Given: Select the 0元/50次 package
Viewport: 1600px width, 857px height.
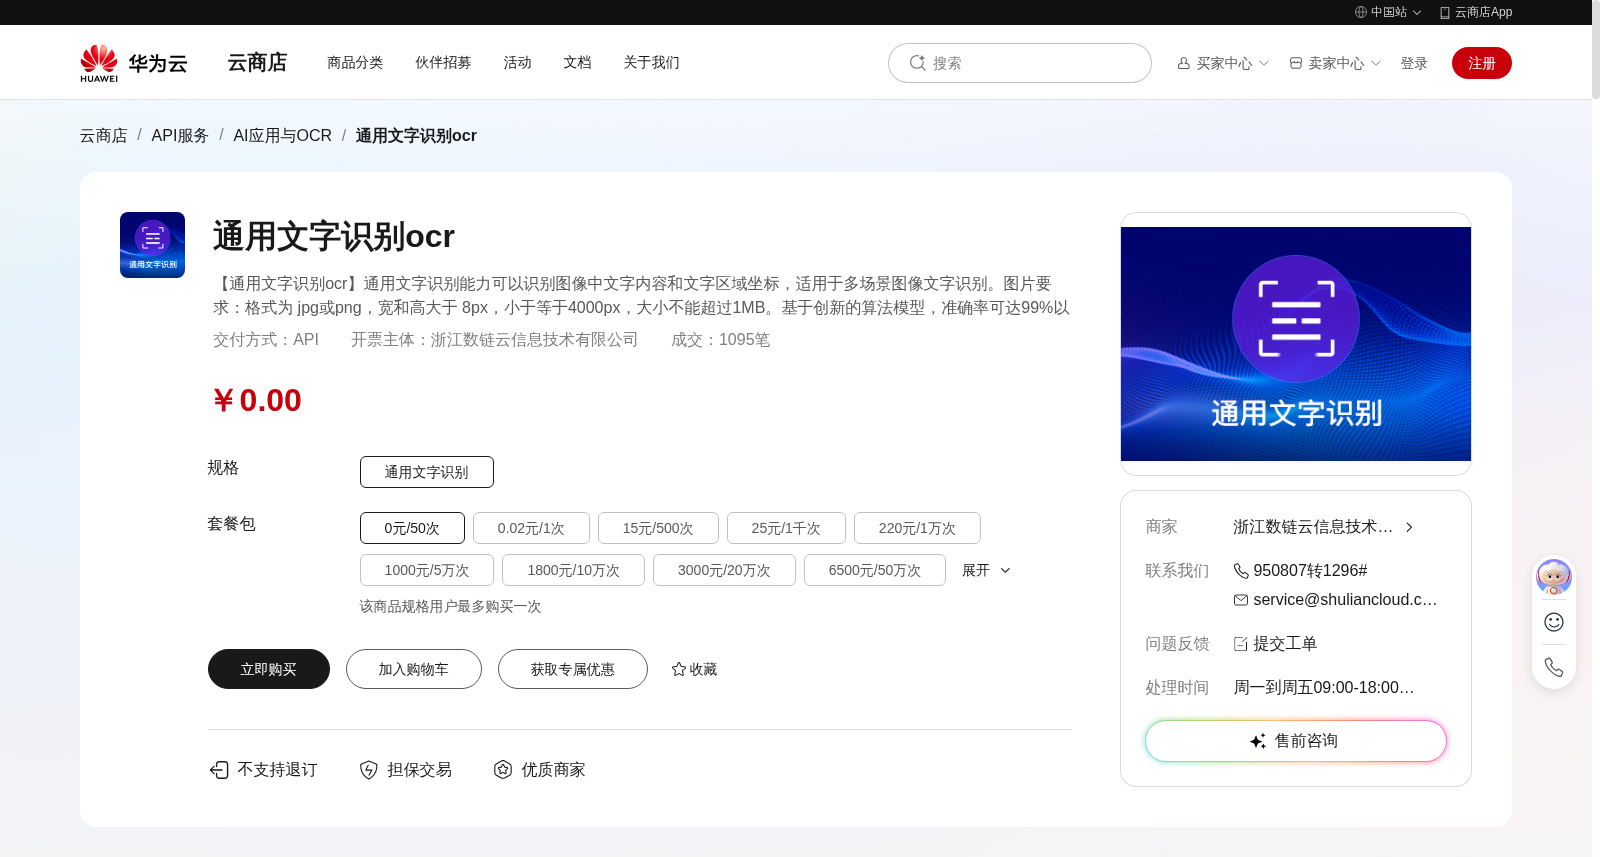Looking at the screenshot, I should pyautogui.click(x=412, y=528).
